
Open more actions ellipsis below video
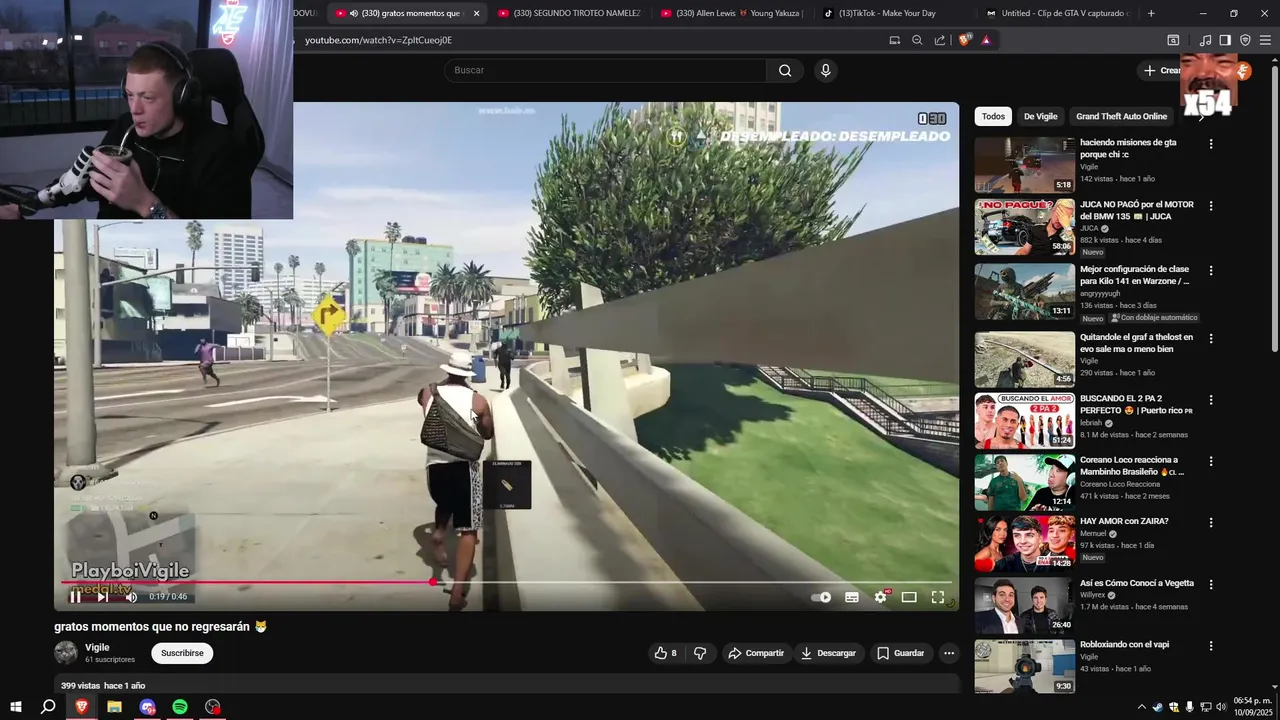pos(949,653)
